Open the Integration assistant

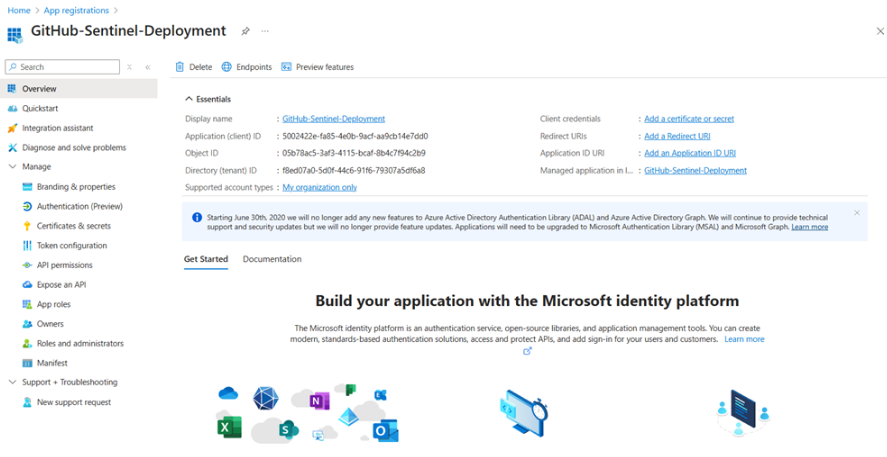57,128
